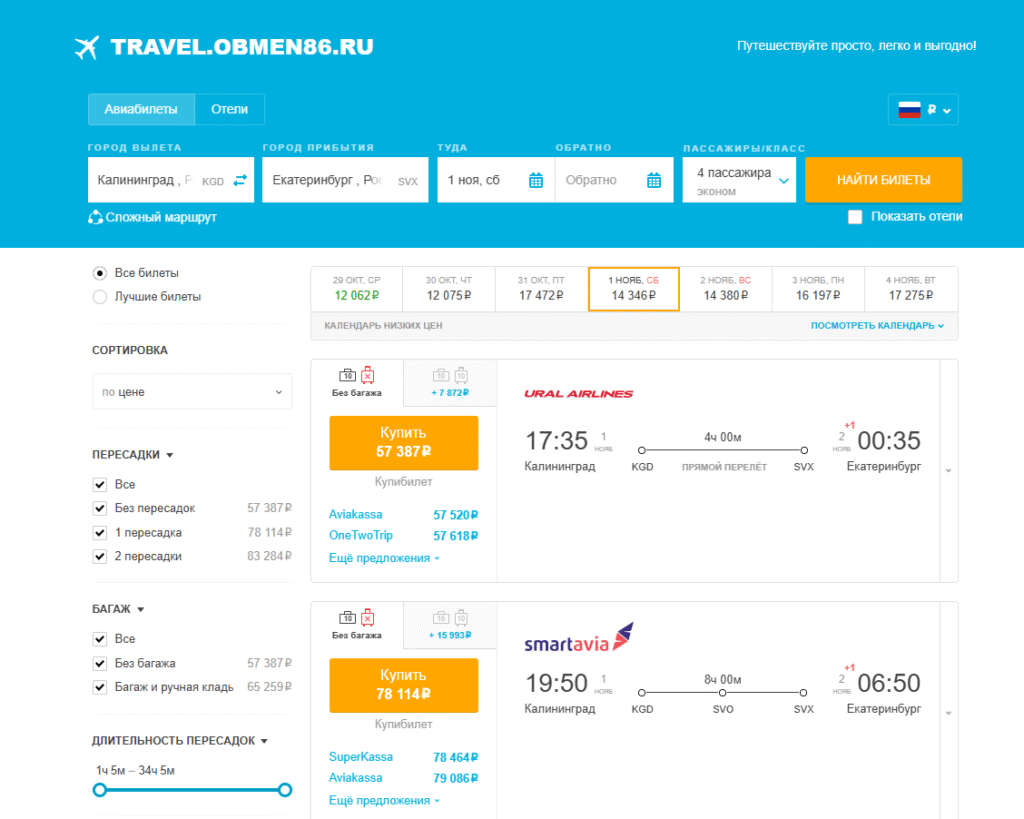Open calendar icon in return date field
The width and height of the screenshot is (1024, 819).
pos(654,180)
